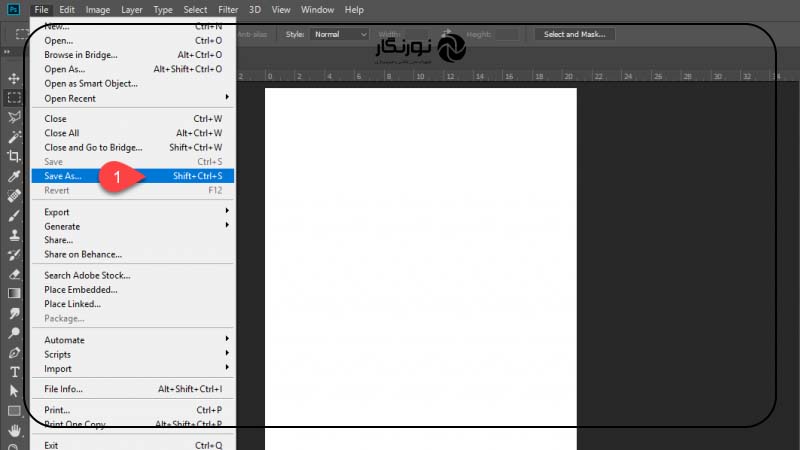This screenshot has height=450, width=800.
Task: Choose Save As from File menu
Action: (x=133, y=176)
